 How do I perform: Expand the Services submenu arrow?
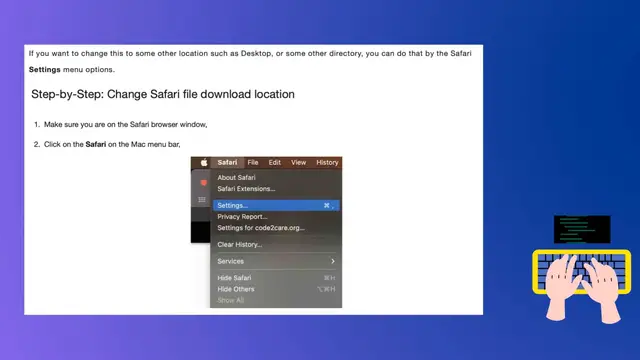[x=333, y=261]
